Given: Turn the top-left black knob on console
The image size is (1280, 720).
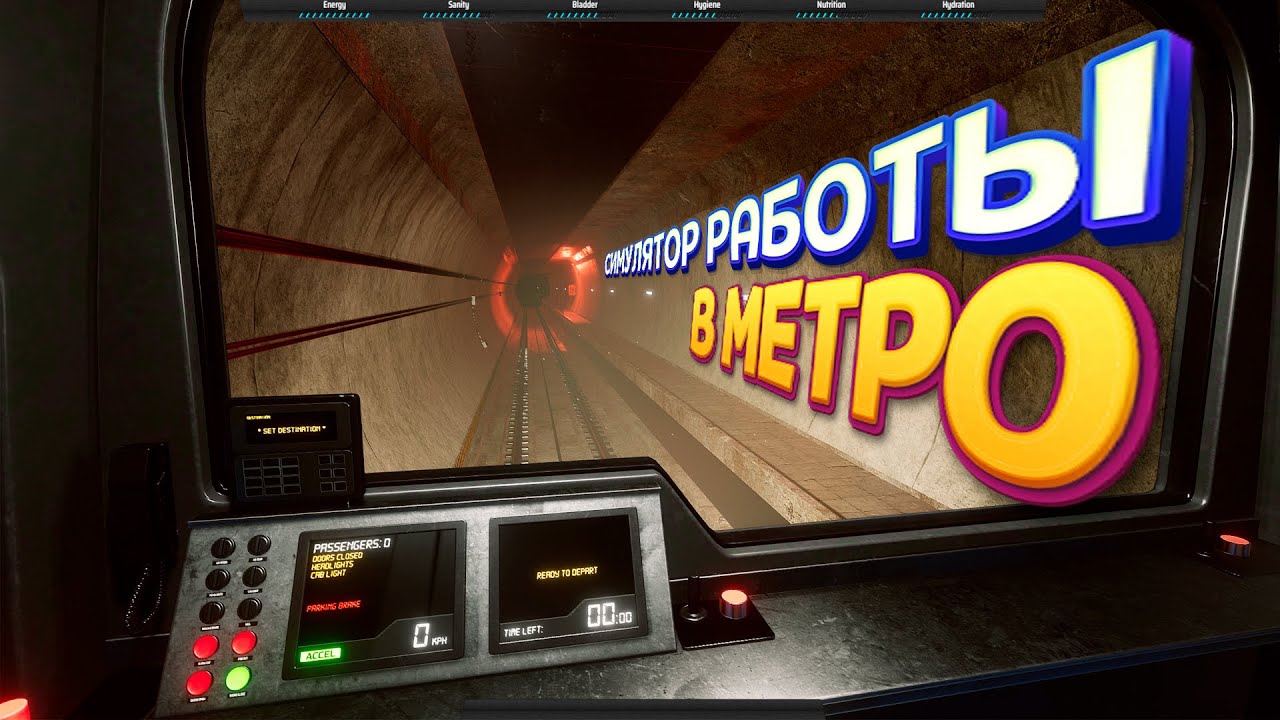Looking at the screenshot, I should click(x=223, y=547).
